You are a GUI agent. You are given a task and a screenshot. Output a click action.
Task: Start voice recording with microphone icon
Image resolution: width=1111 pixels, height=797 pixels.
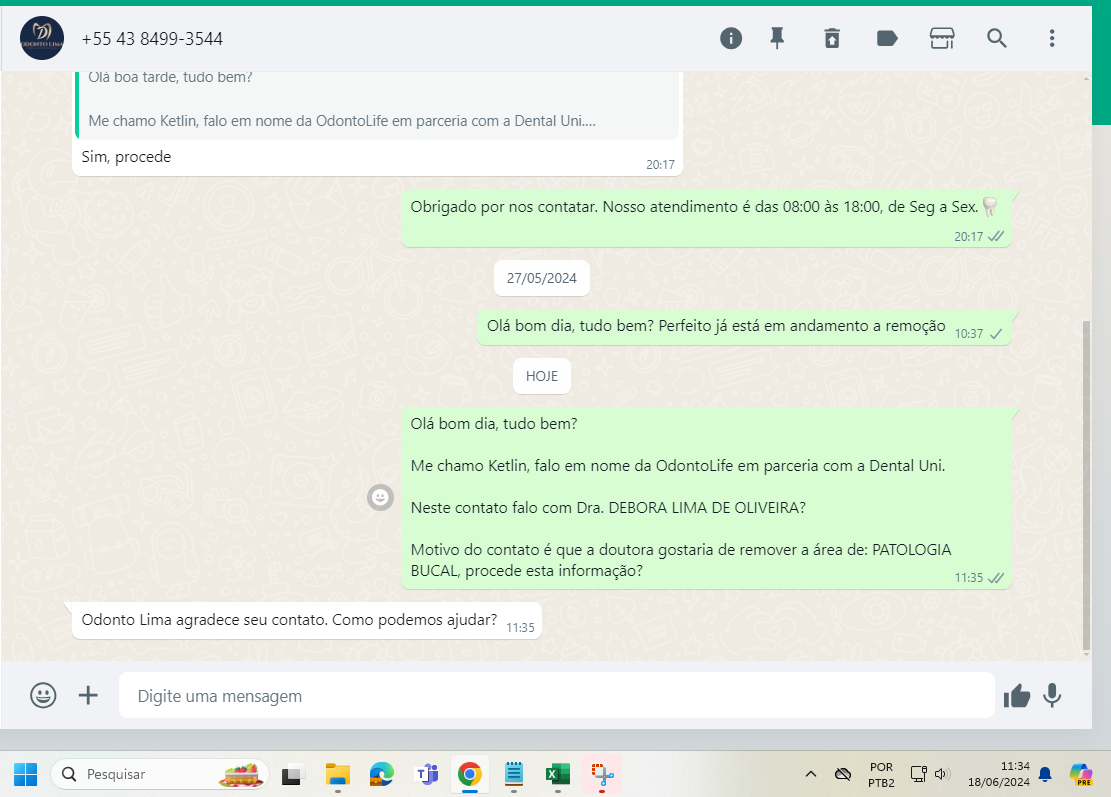(x=1052, y=696)
